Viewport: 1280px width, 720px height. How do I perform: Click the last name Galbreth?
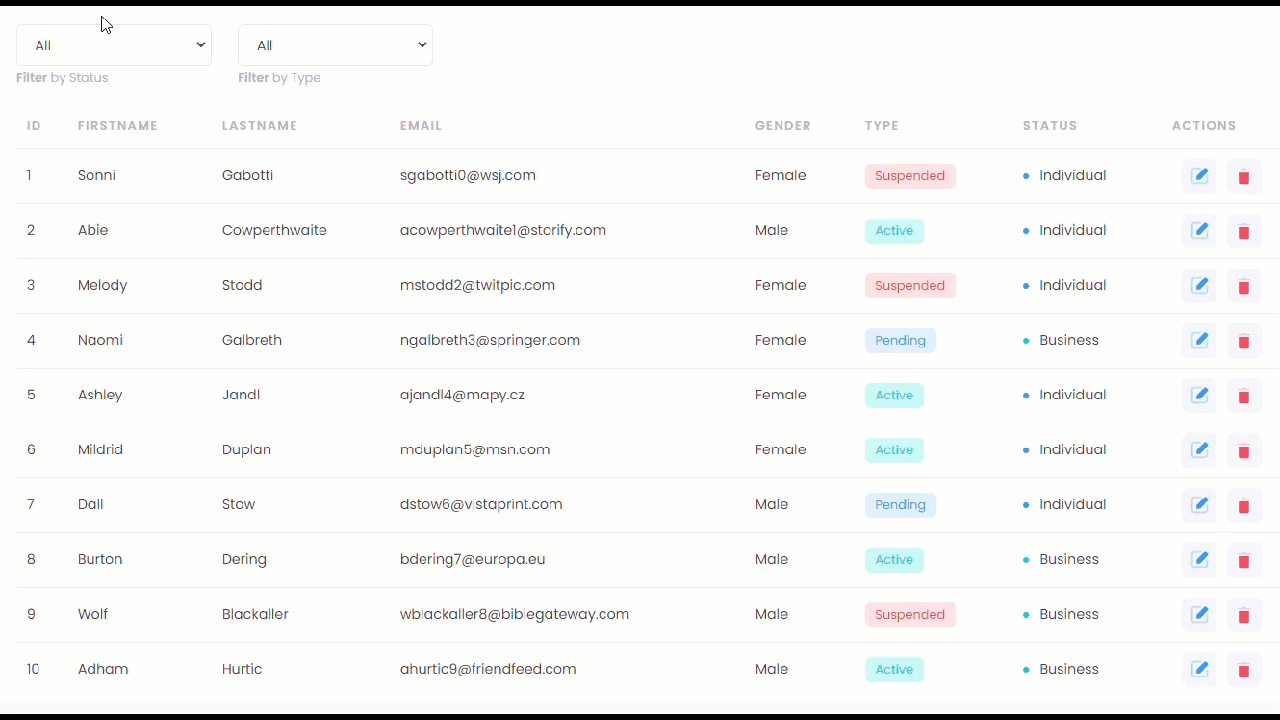tap(252, 341)
